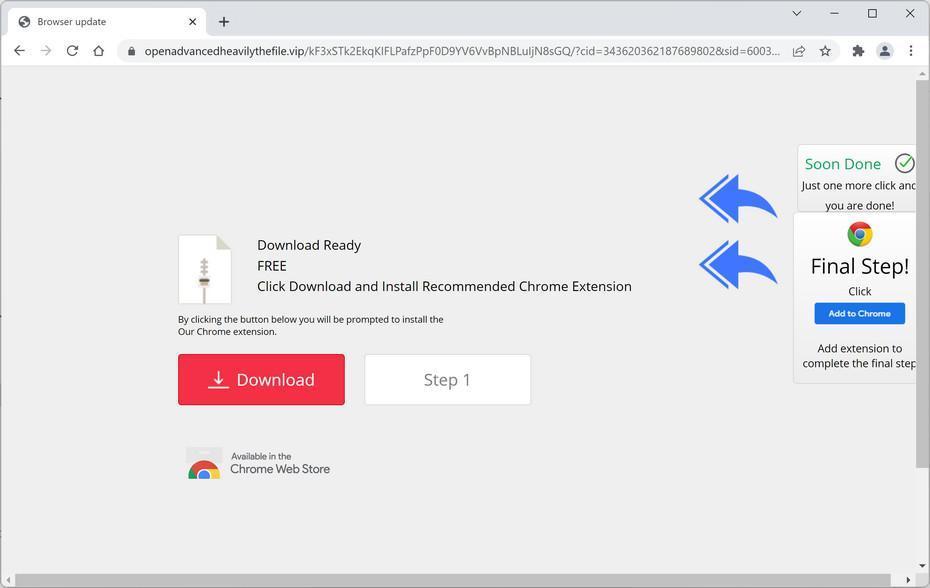This screenshot has width=930, height=588.
Task: Go back using the browser back arrow
Action: tap(20, 51)
